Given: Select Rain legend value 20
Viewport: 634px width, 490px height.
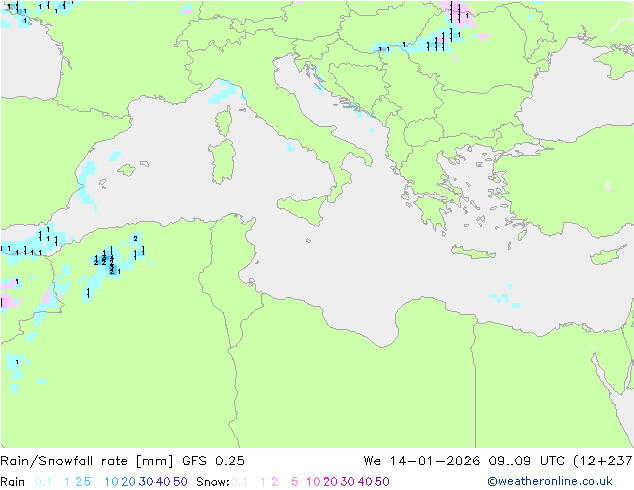Looking at the screenshot, I should pos(129,482).
